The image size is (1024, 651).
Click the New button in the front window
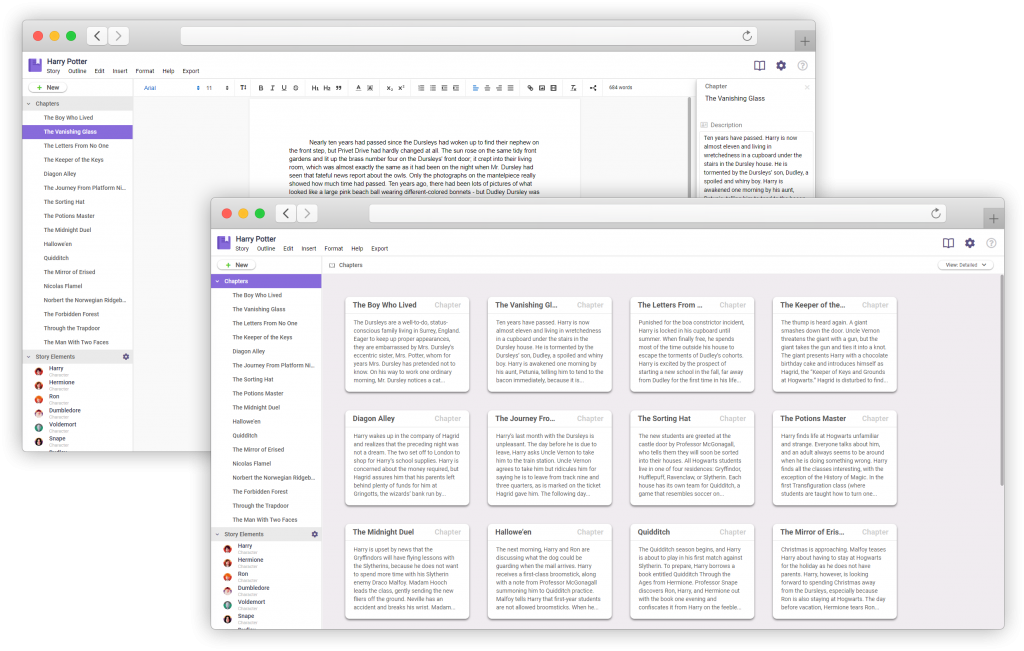click(237, 265)
